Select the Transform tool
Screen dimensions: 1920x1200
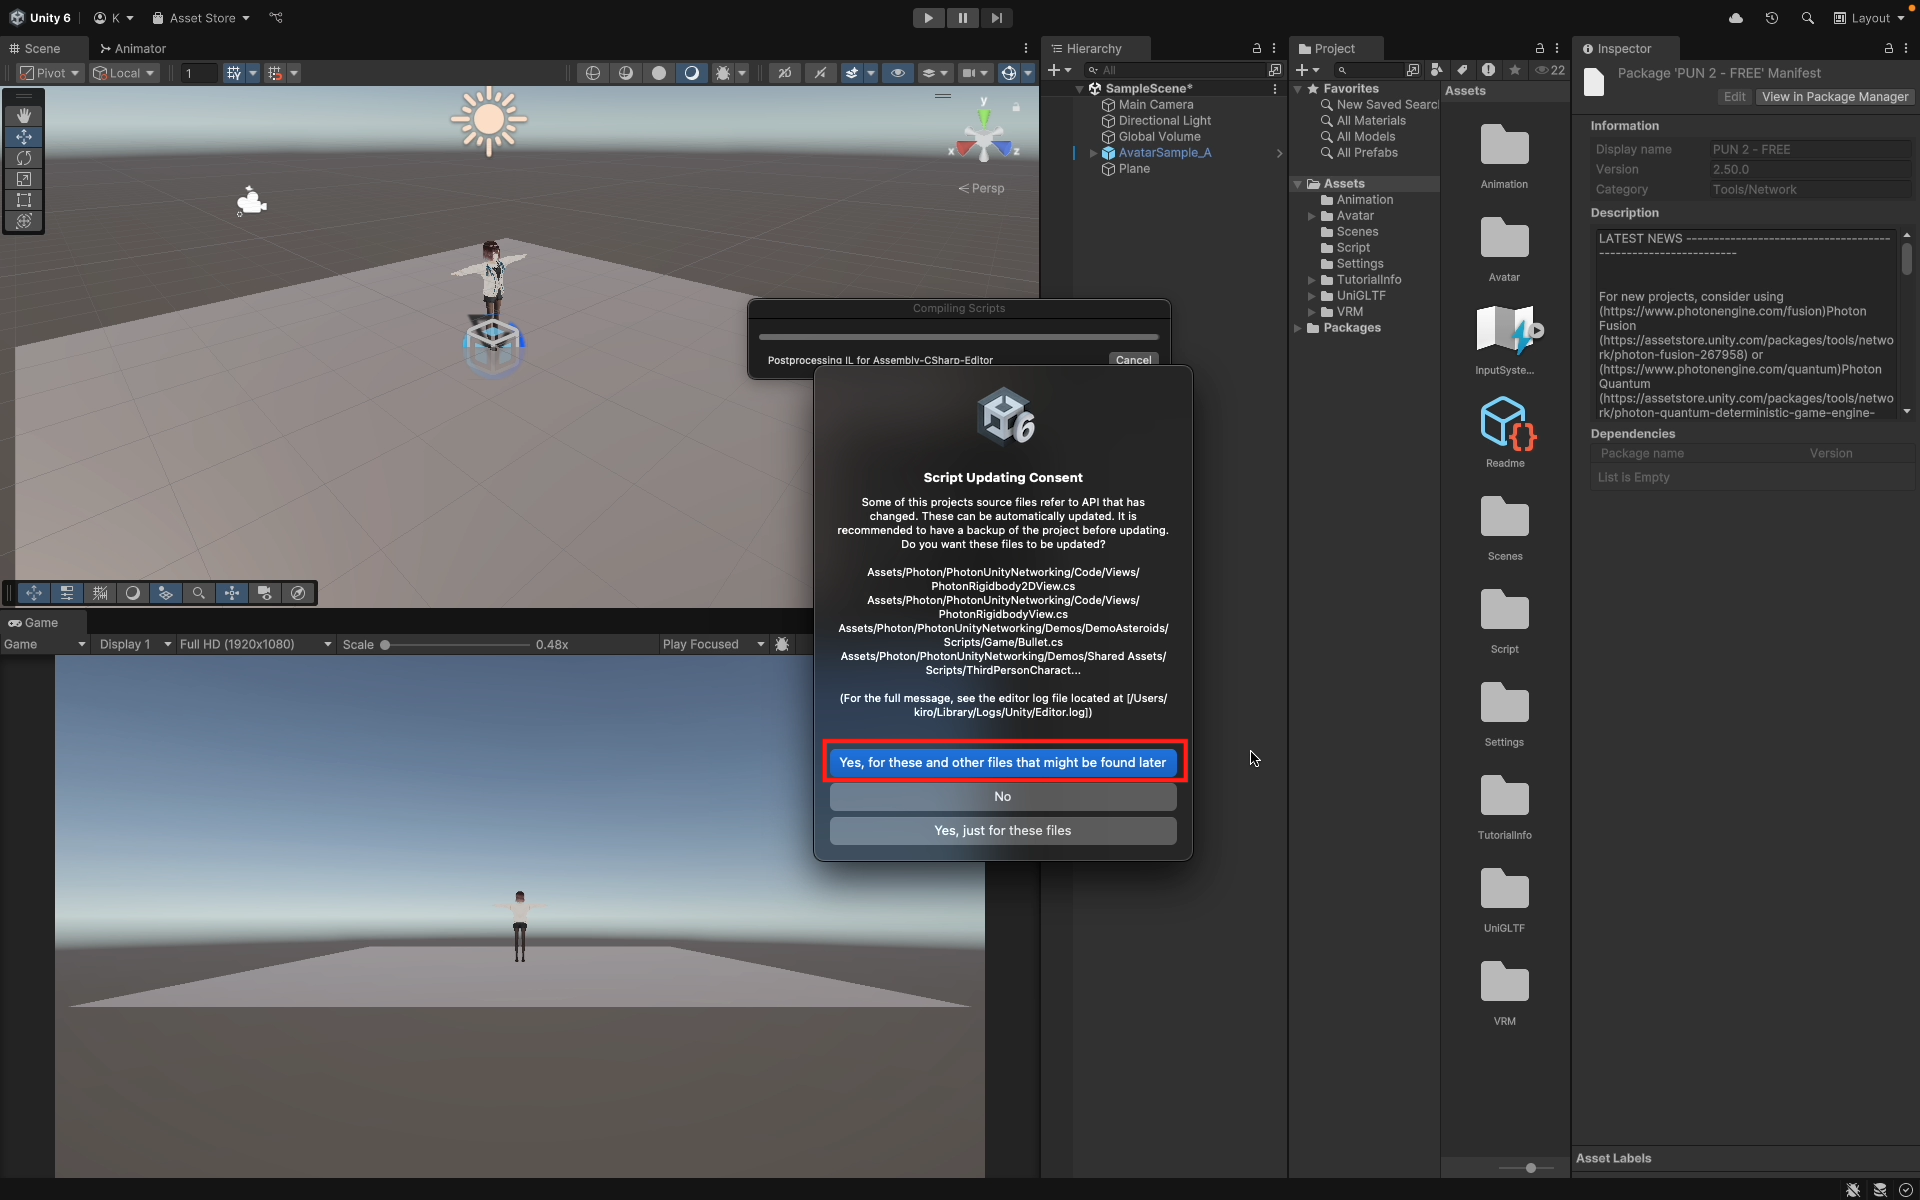click(24, 221)
